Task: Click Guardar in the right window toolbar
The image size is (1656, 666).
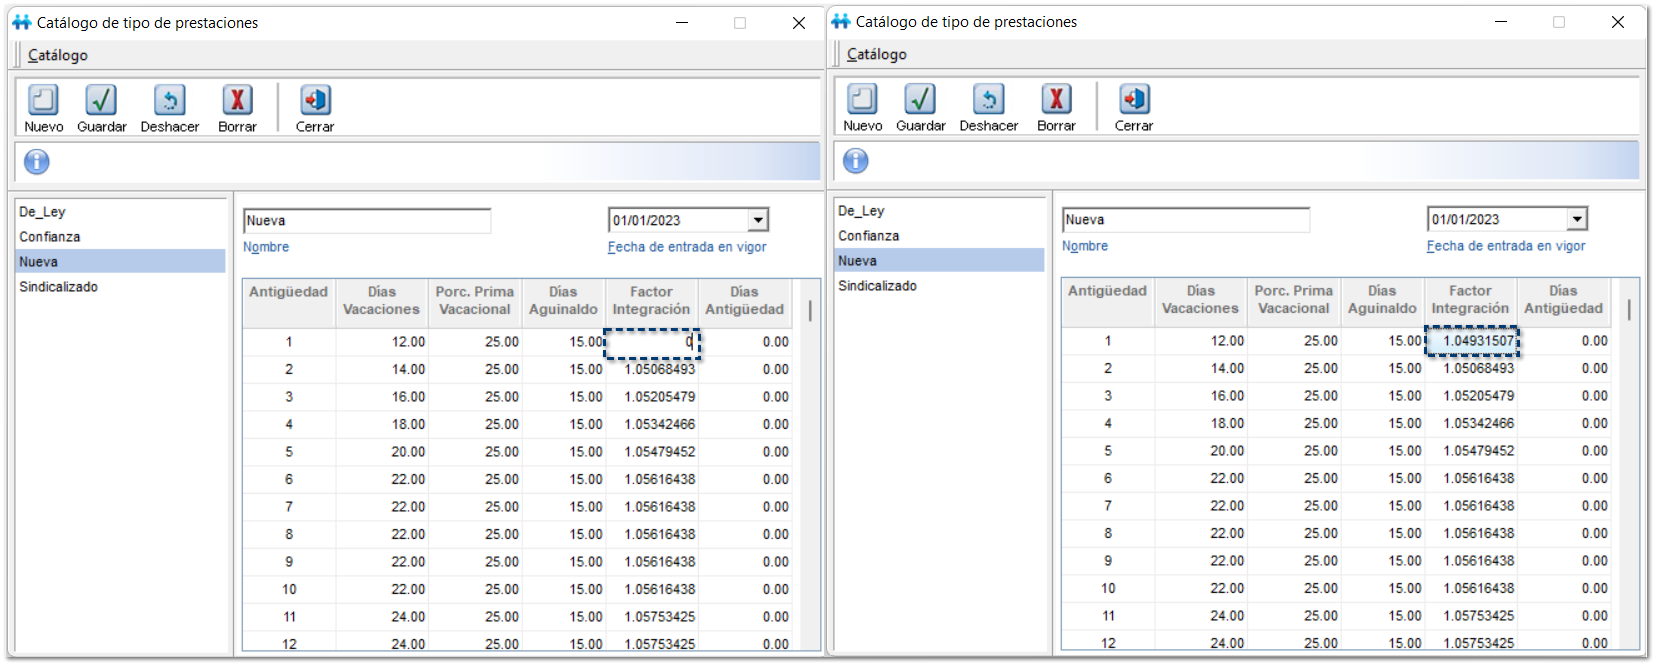Action: tap(920, 100)
